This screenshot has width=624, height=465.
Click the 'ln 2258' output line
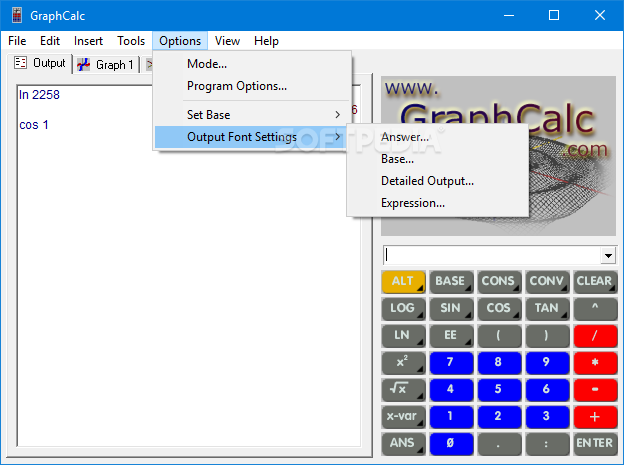(x=39, y=95)
